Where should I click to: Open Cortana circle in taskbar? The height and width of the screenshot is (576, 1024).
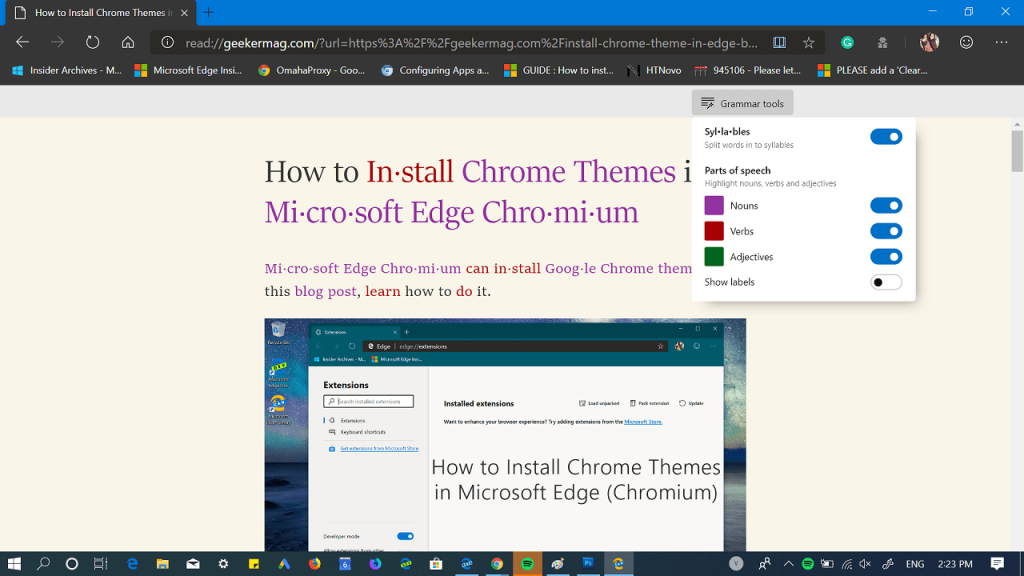pos(72,564)
